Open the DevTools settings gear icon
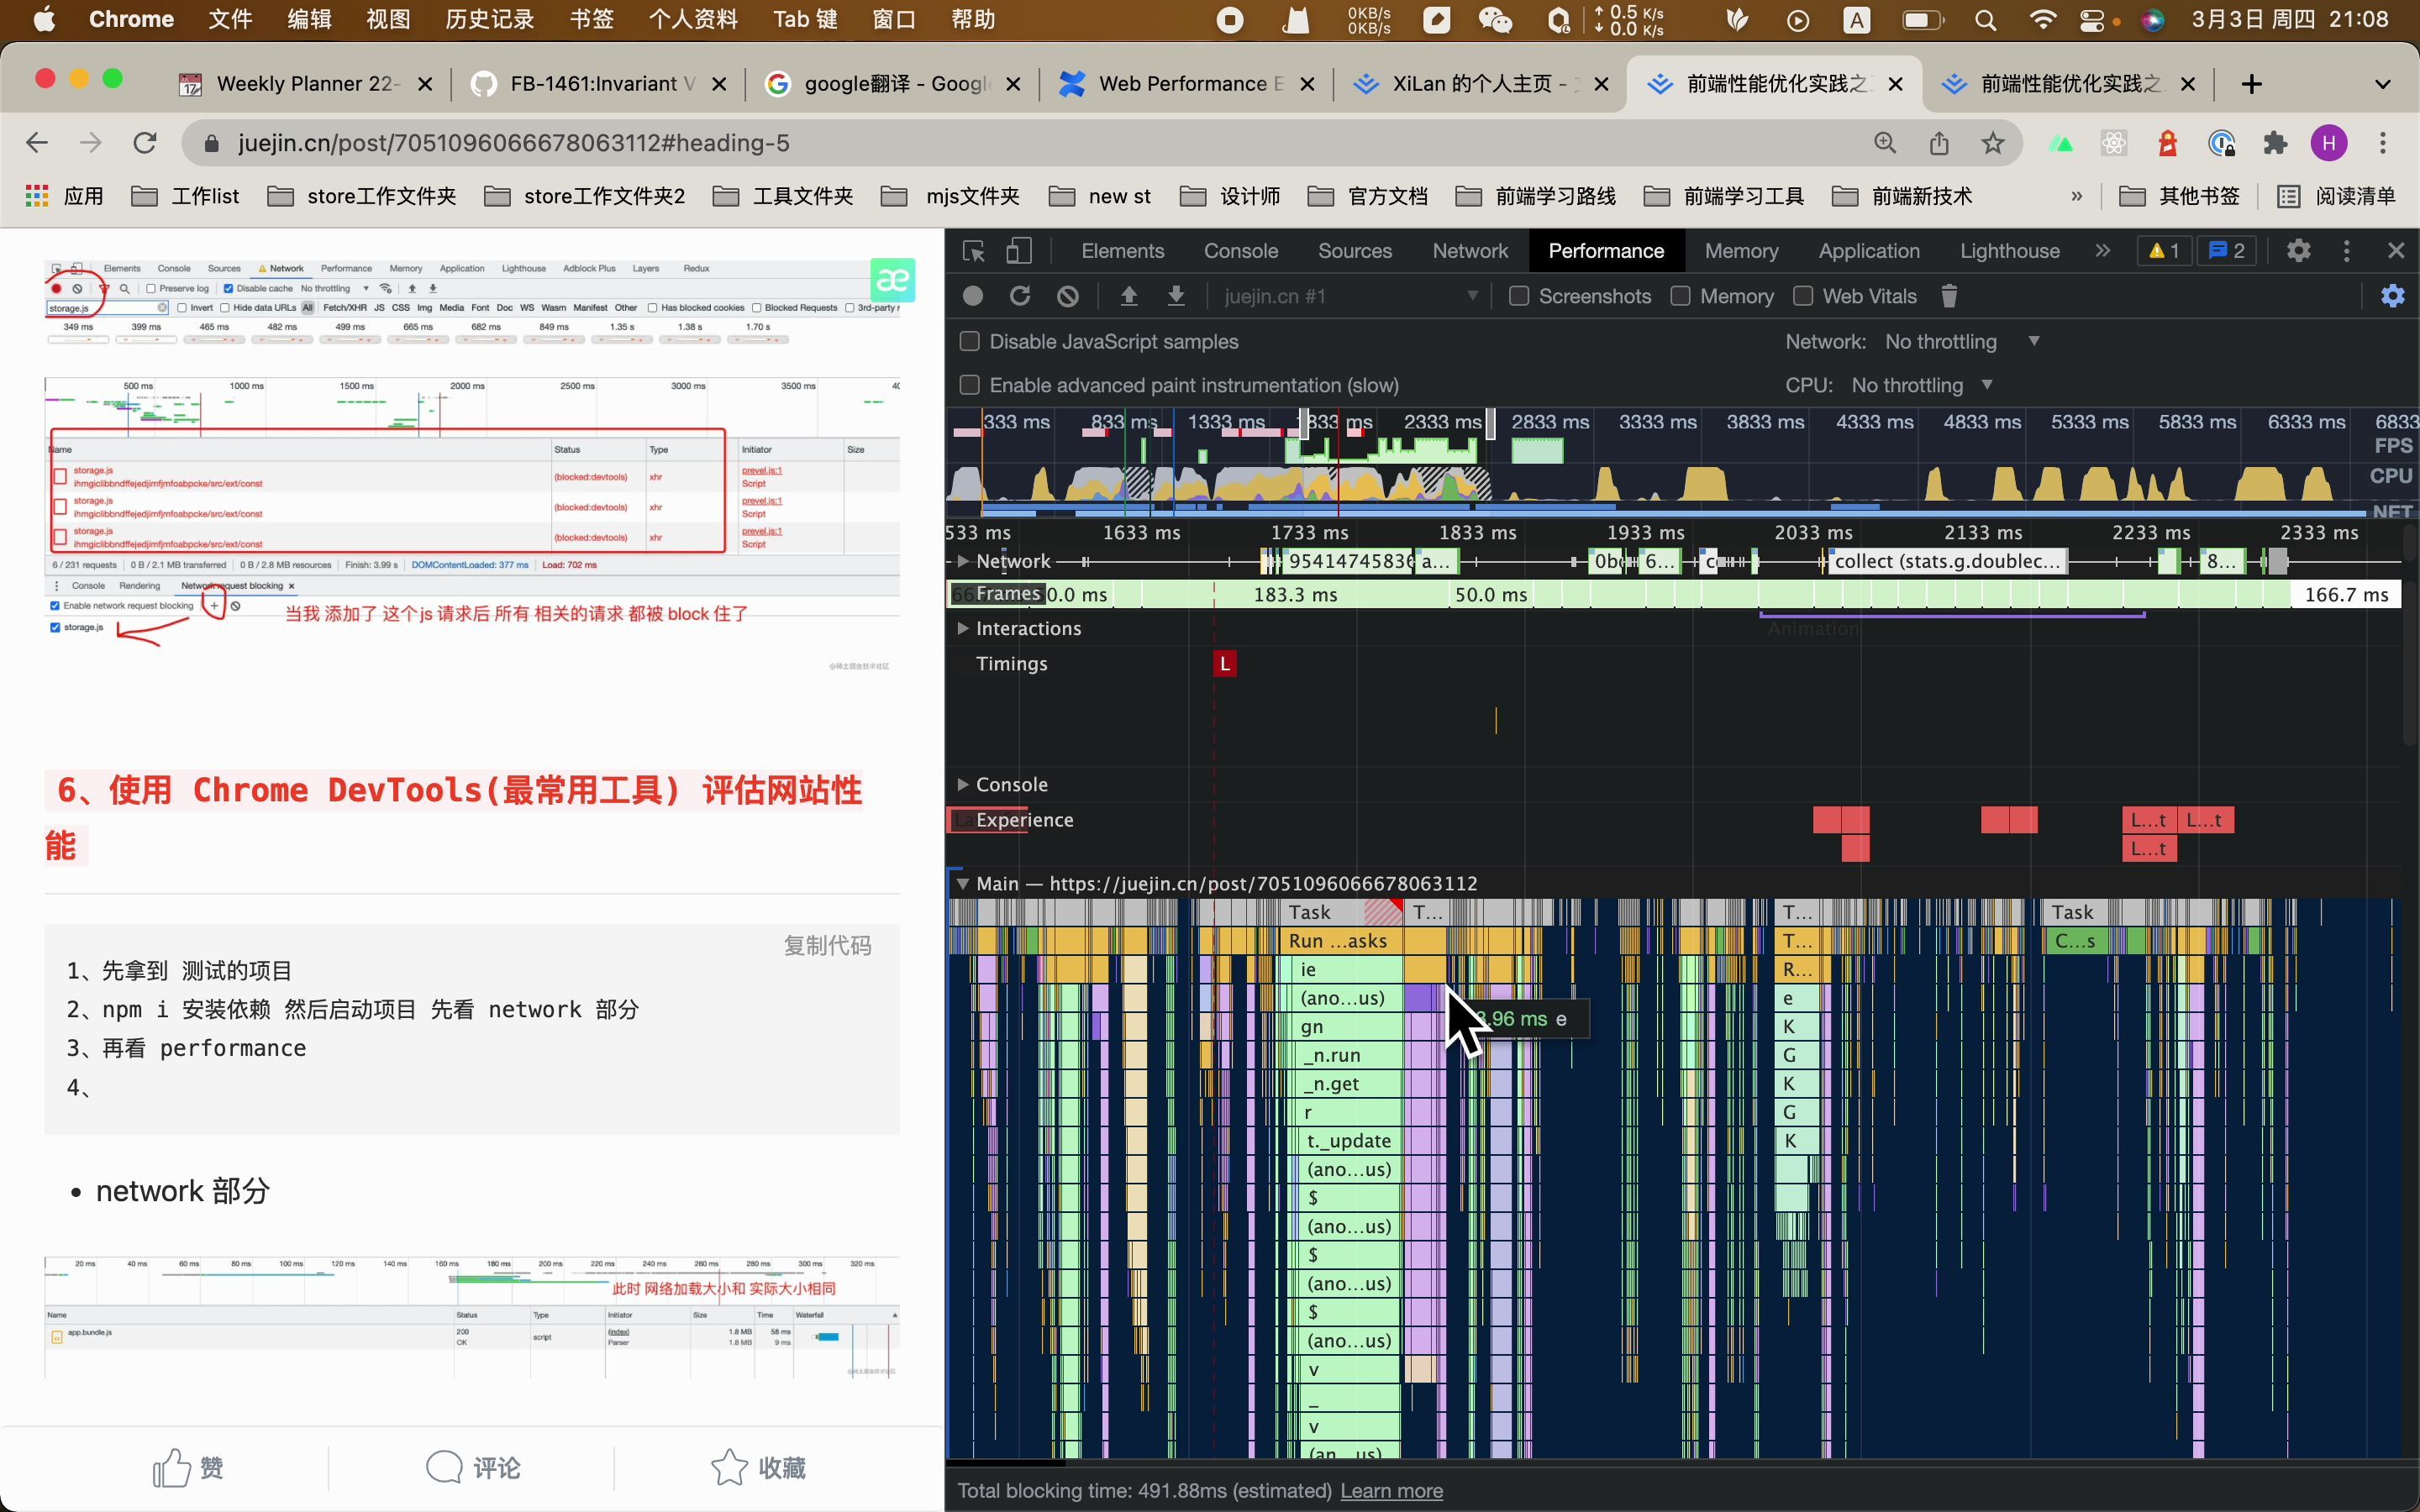 [2298, 251]
